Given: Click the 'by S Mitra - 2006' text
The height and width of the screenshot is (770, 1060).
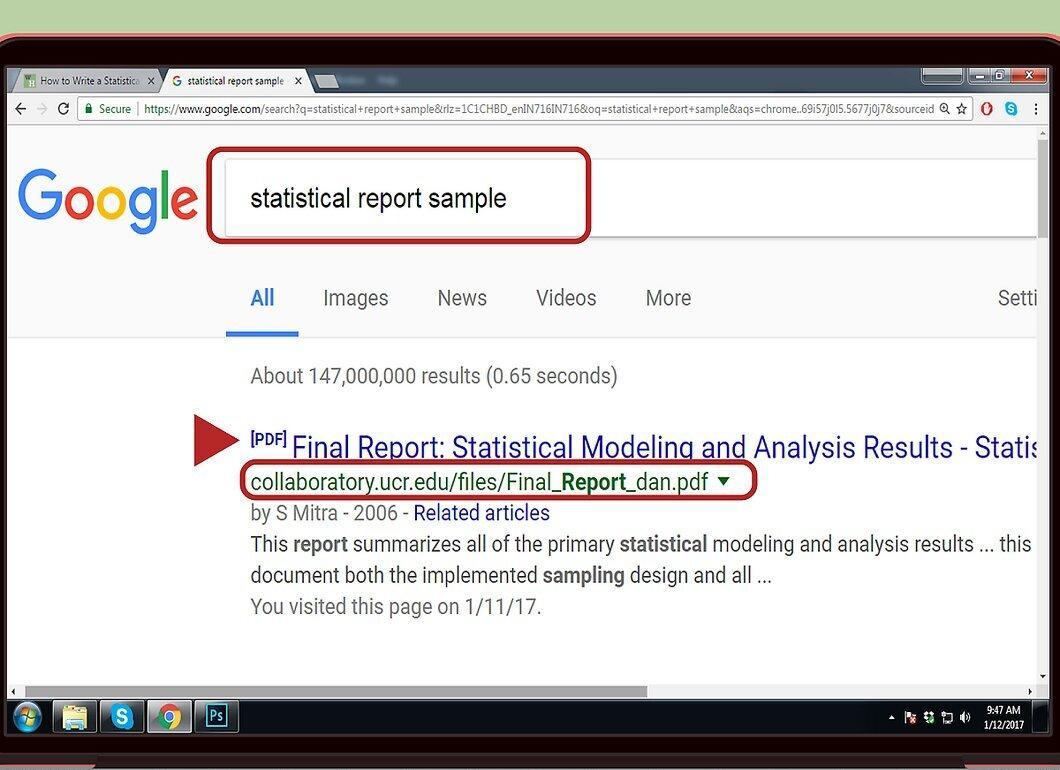Looking at the screenshot, I should tap(324, 513).
